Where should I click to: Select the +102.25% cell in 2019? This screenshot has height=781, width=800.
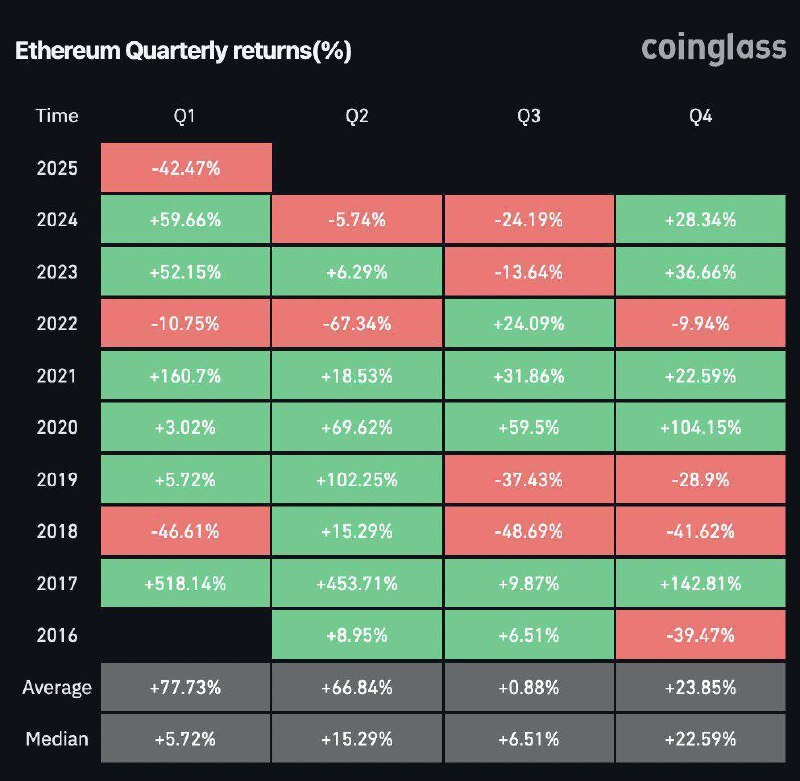357,480
